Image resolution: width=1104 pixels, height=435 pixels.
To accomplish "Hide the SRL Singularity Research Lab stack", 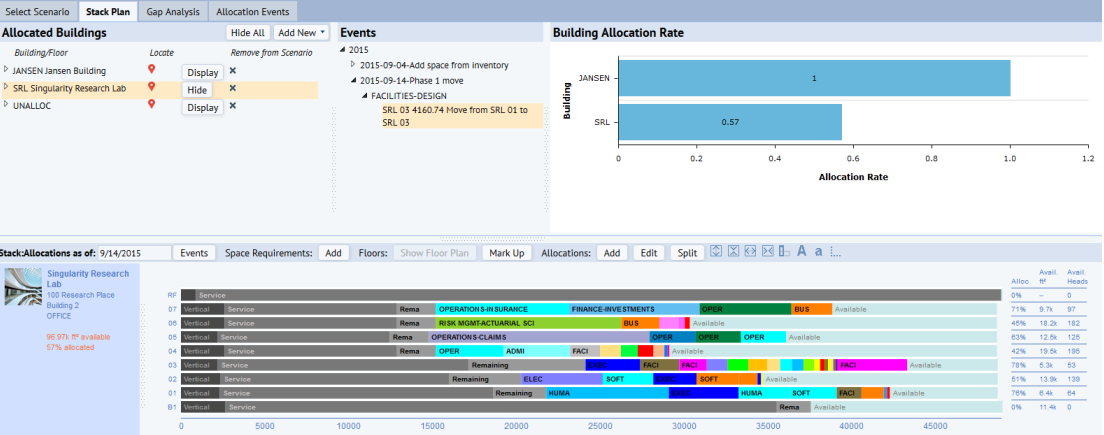I will pos(196,90).
